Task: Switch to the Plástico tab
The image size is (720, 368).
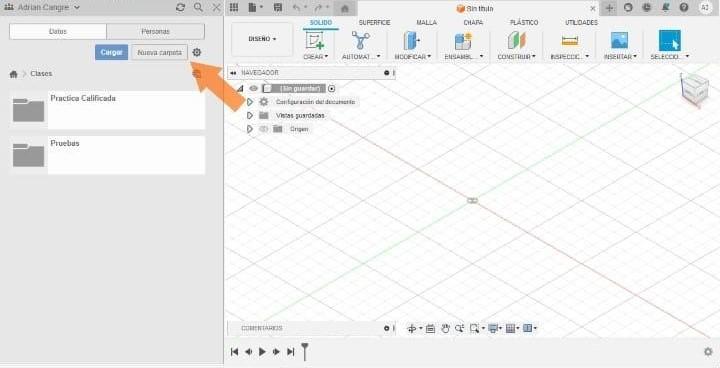Action: click(x=524, y=23)
